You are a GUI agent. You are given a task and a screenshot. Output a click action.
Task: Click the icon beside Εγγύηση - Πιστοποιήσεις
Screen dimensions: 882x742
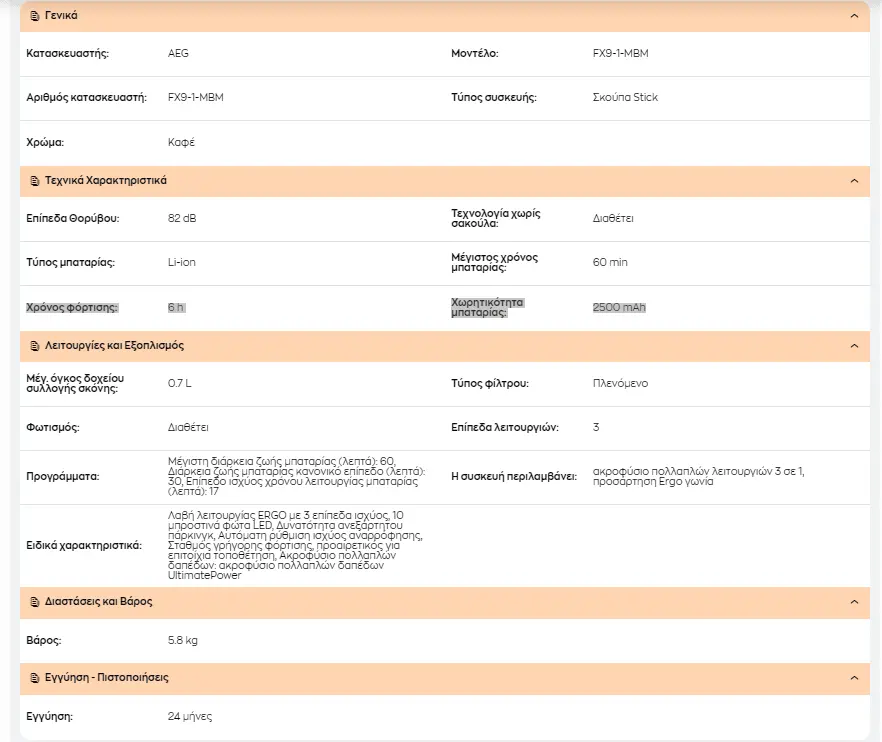click(35, 678)
